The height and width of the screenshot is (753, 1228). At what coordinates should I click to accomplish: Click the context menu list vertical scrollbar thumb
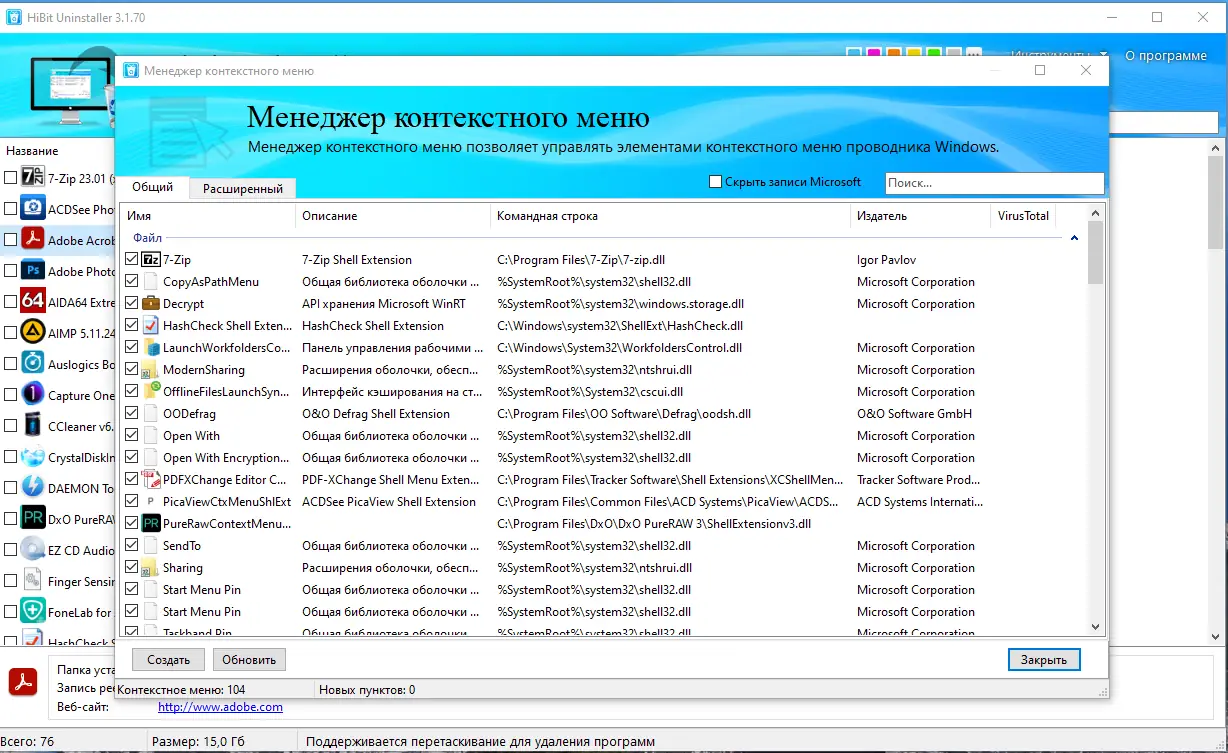[x=1095, y=252]
